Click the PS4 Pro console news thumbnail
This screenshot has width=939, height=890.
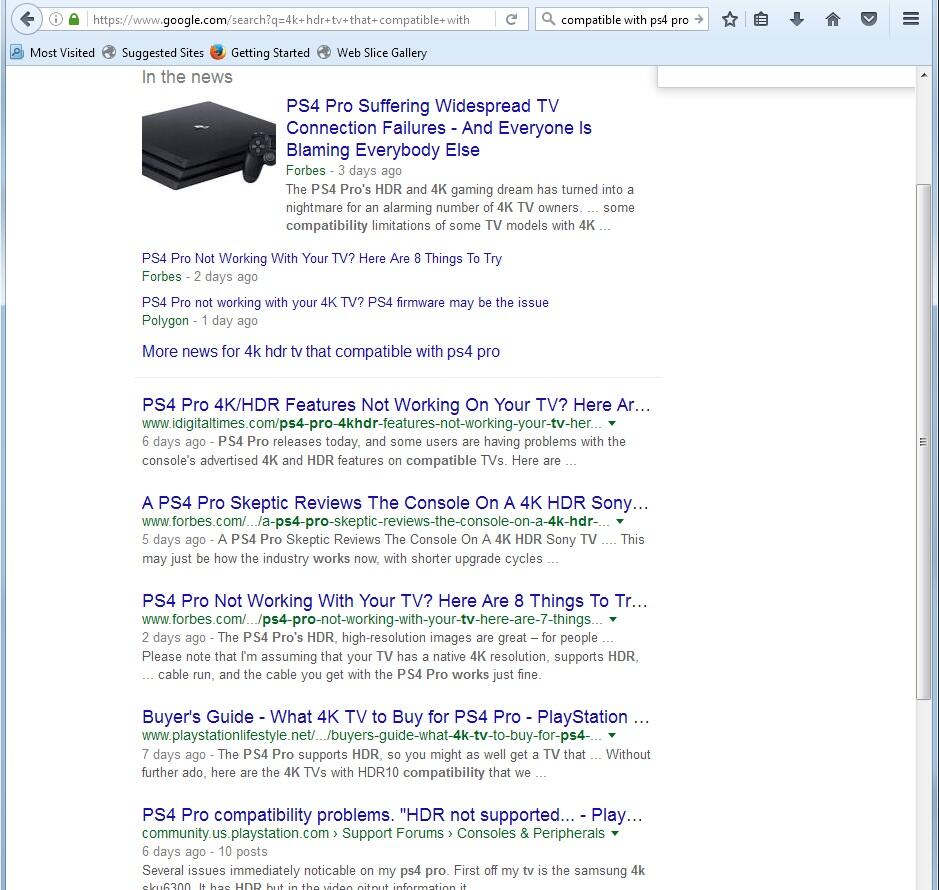tap(208, 142)
